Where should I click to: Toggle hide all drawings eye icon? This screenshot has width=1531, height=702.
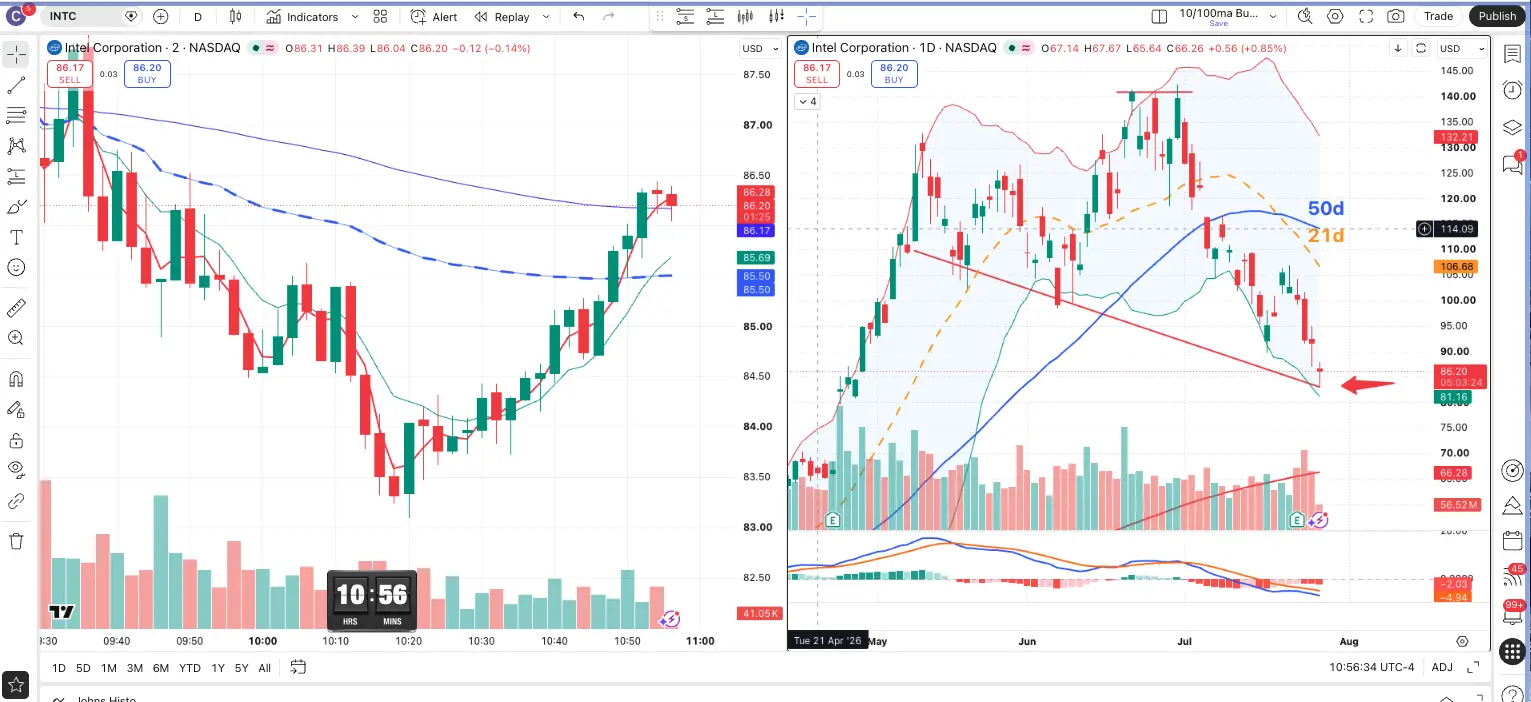(16, 470)
